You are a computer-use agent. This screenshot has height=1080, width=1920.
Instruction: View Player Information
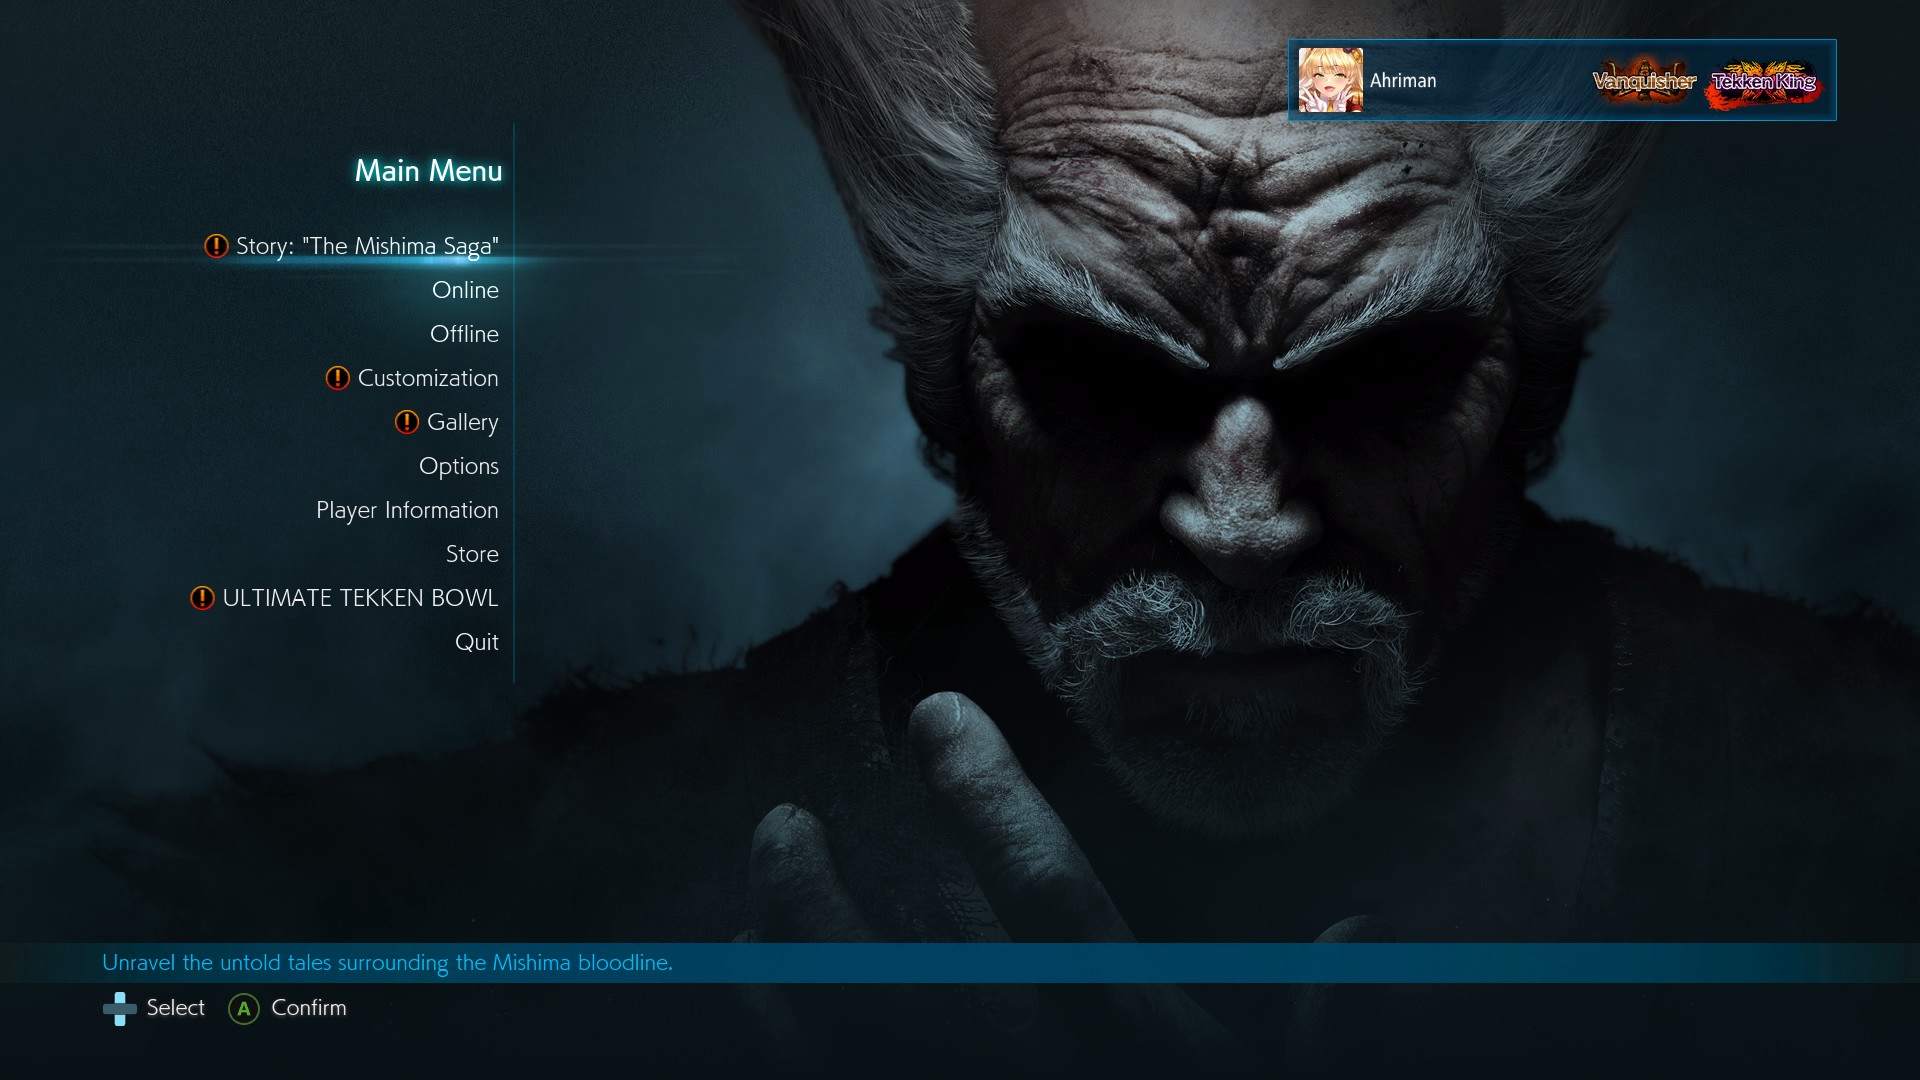pyautogui.click(x=407, y=510)
